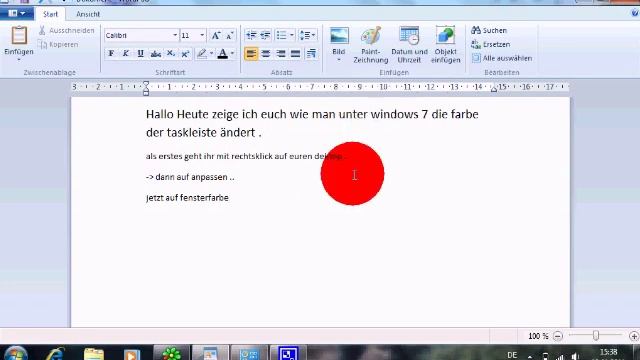Align text right

pyautogui.click(x=280, y=53)
